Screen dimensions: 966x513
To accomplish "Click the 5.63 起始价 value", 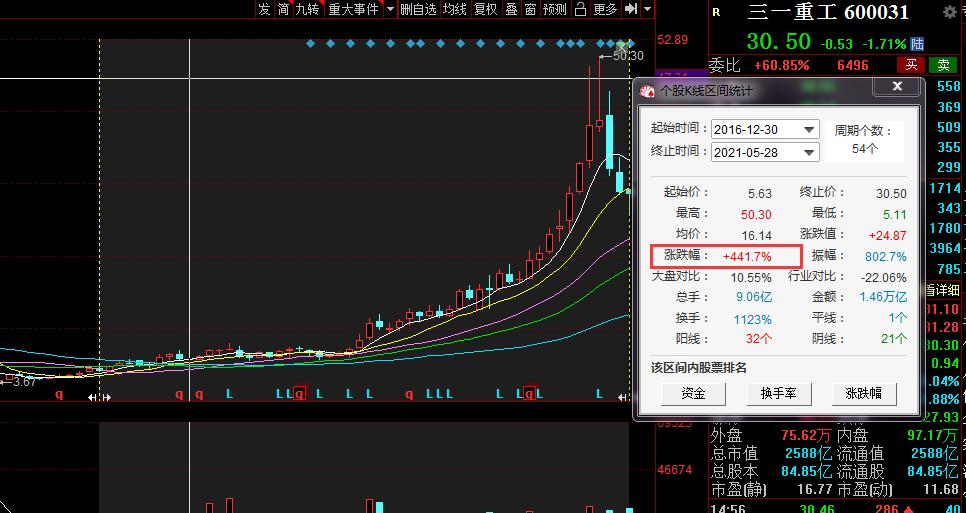I will (760, 193).
